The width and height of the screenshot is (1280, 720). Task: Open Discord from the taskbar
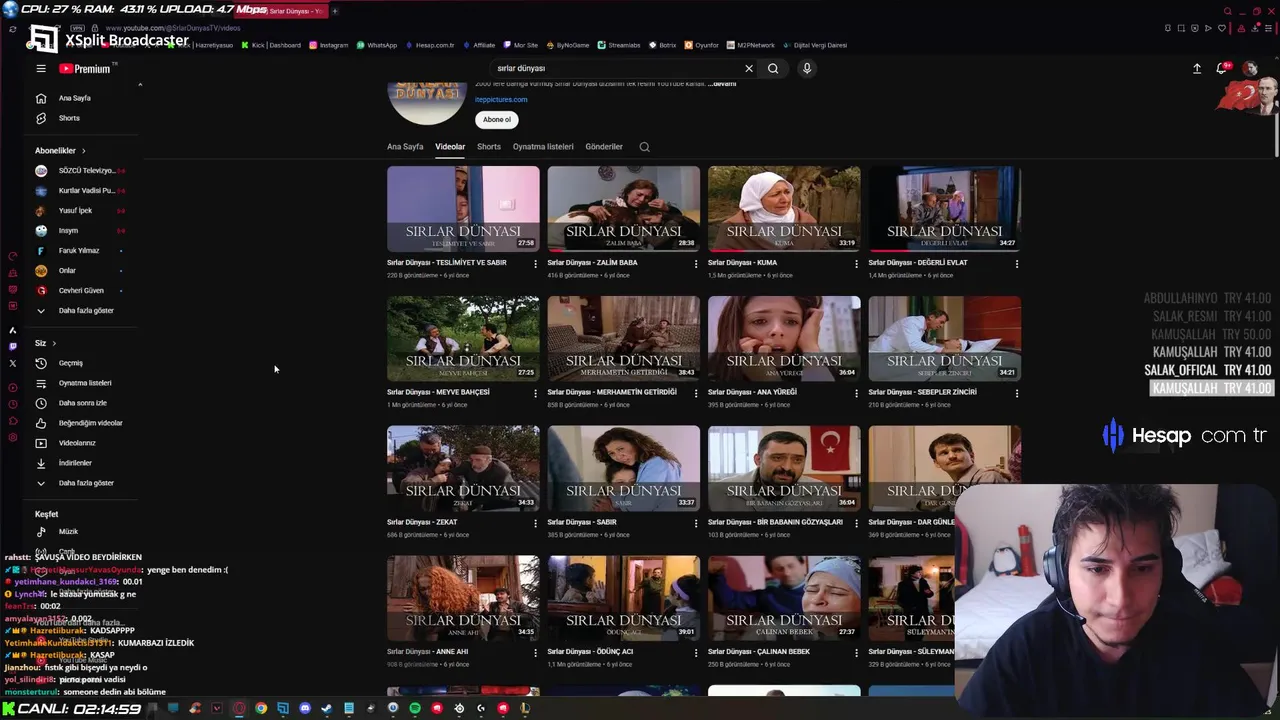point(305,708)
